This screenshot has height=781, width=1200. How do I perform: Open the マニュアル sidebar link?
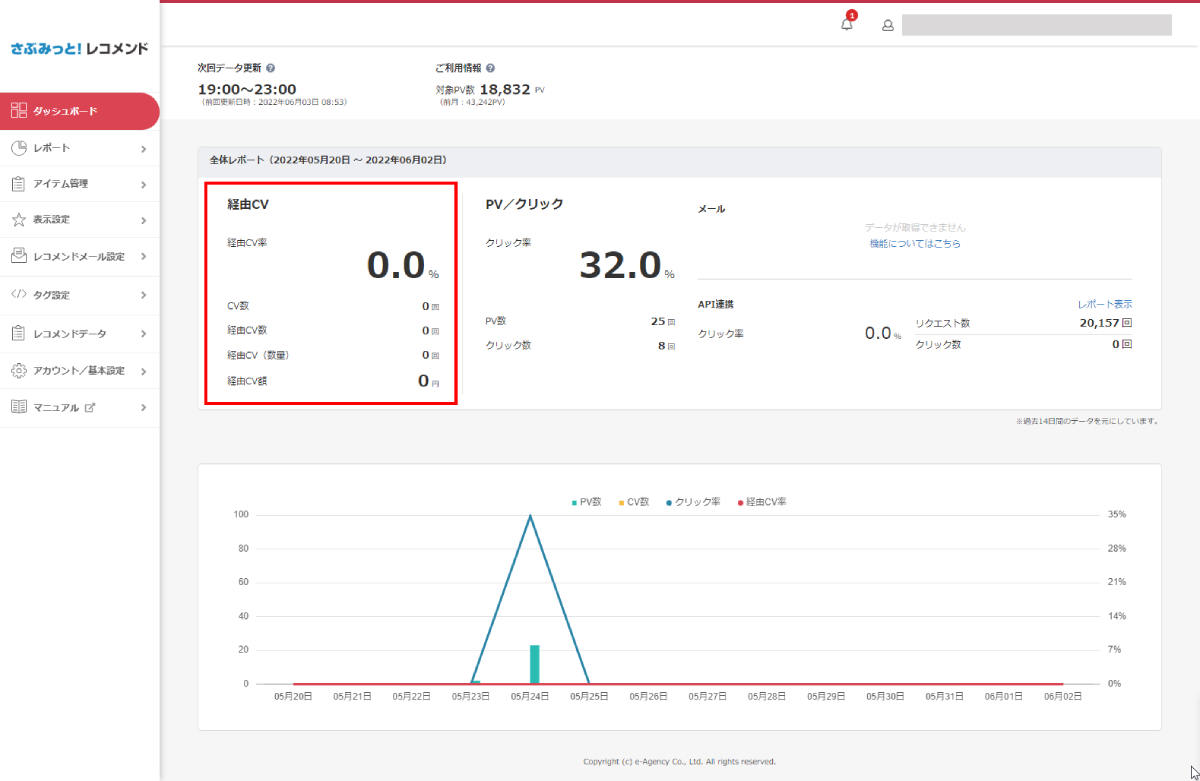[79, 408]
